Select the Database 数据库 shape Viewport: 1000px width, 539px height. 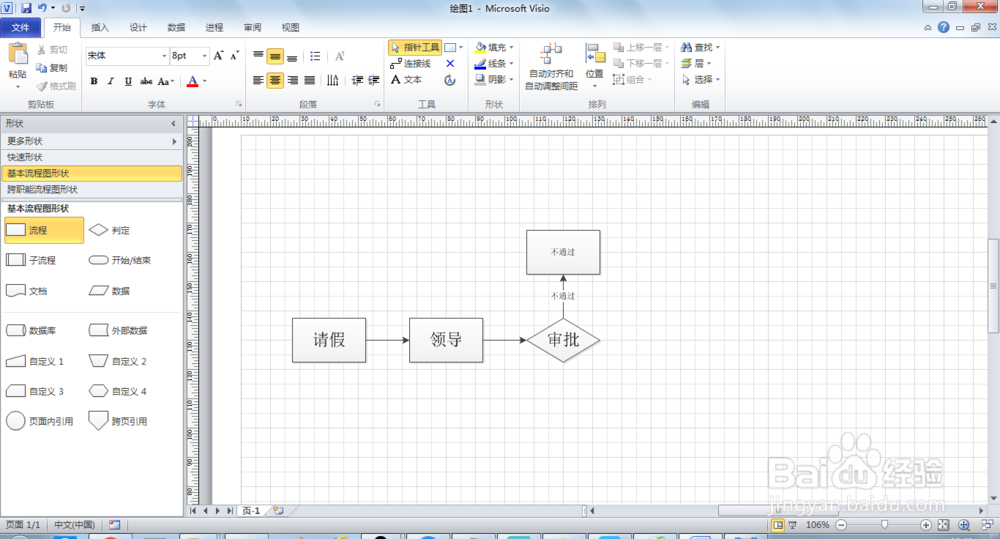tap(31, 330)
